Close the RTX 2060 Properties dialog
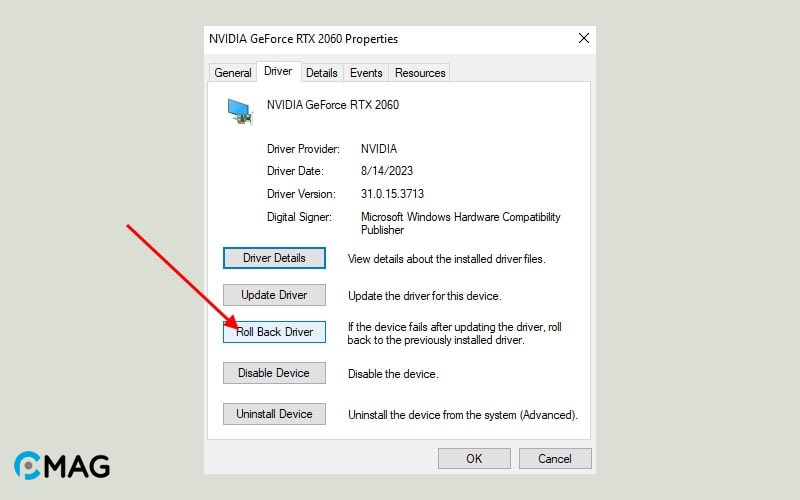Screen dimensions: 800x500 coord(584,38)
